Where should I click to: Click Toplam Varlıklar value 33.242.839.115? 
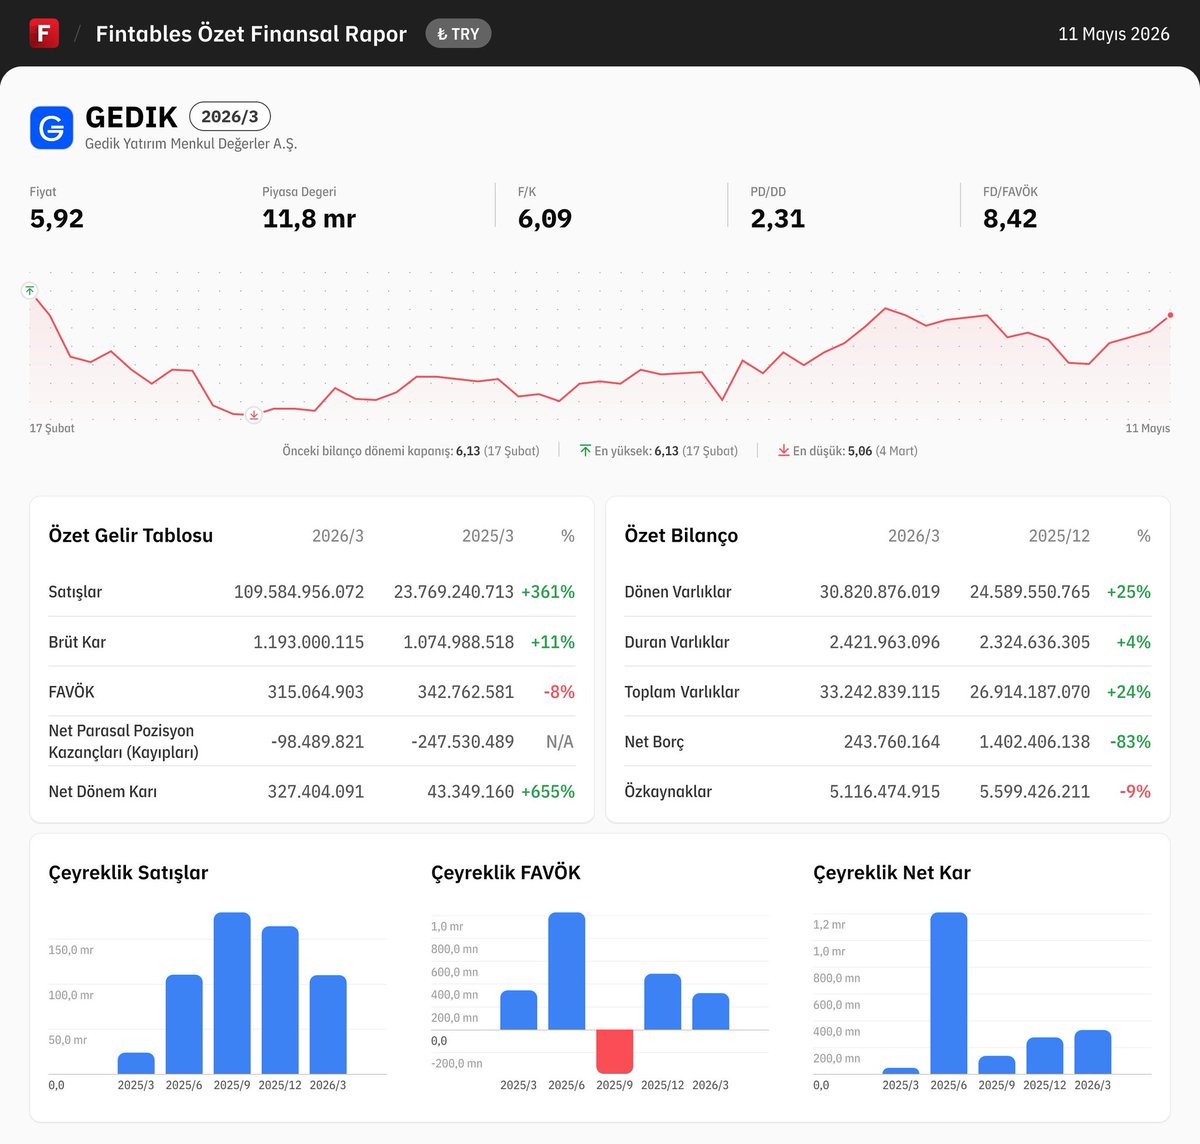click(x=880, y=692)
